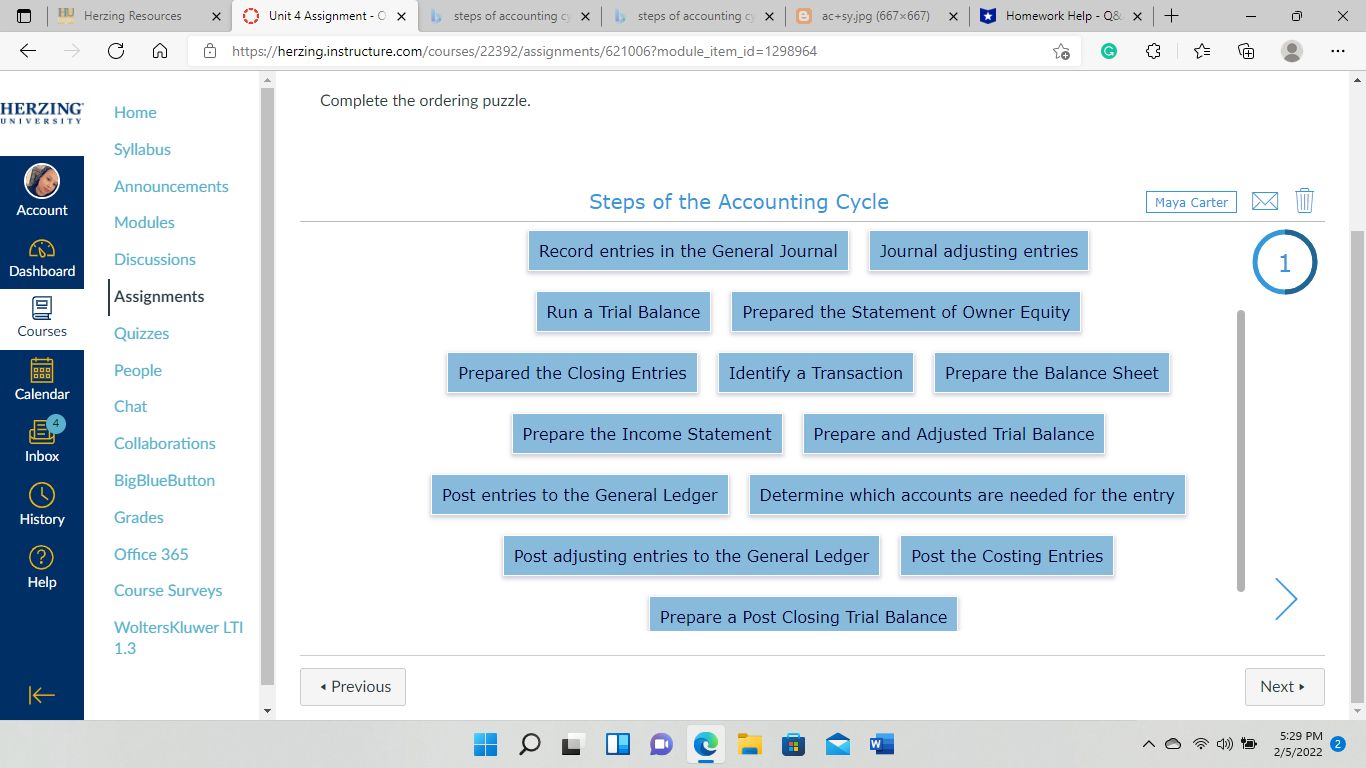The height and width of the screenshot is (768, 1366).
Task: Open the Account panel
Action: click(42, 190)
